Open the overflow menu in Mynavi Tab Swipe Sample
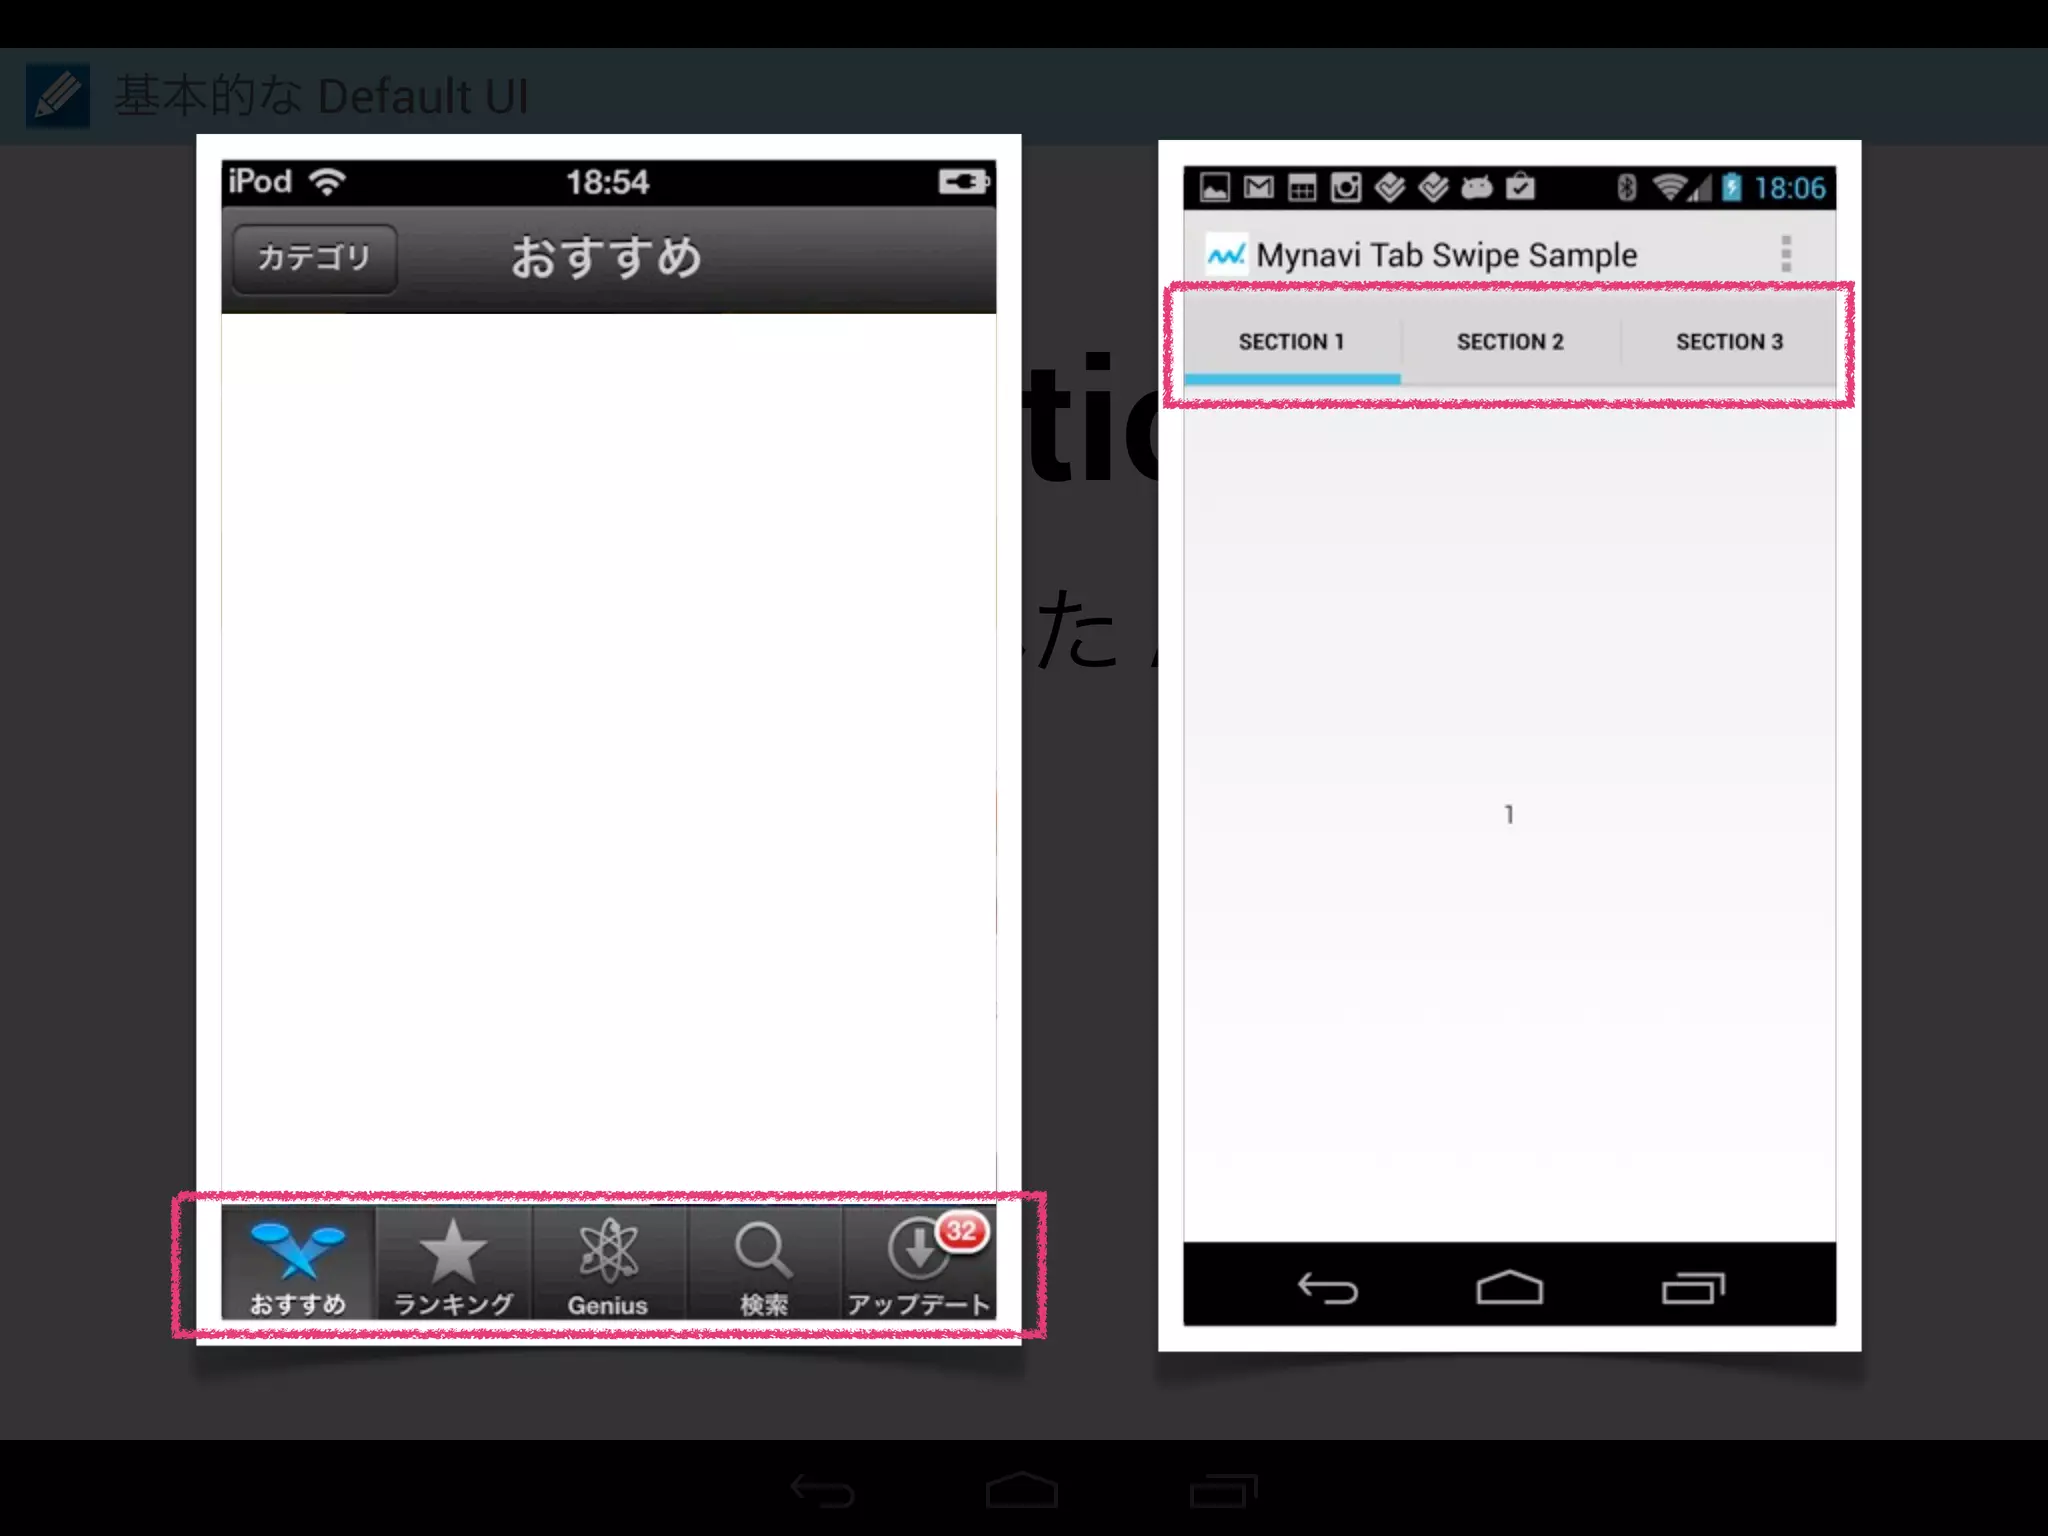The width and height of the screenshot is (2048, 1536). point(1786,254)
